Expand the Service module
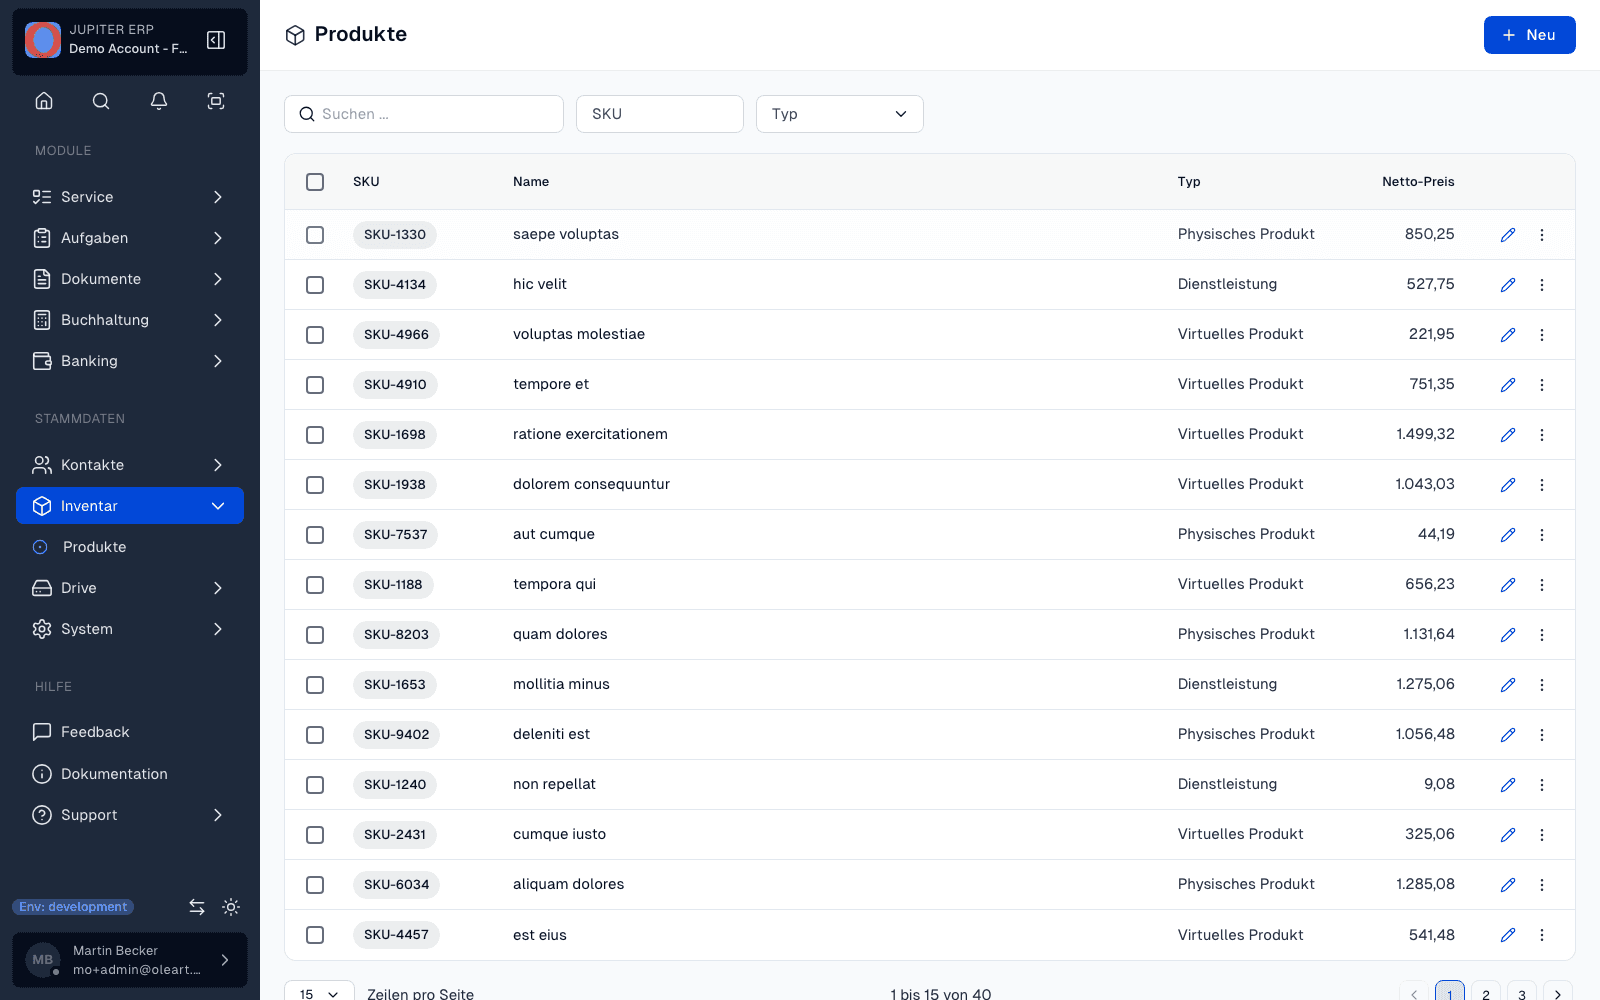This screenshot has height=1000, width=1600. (130, 197)
